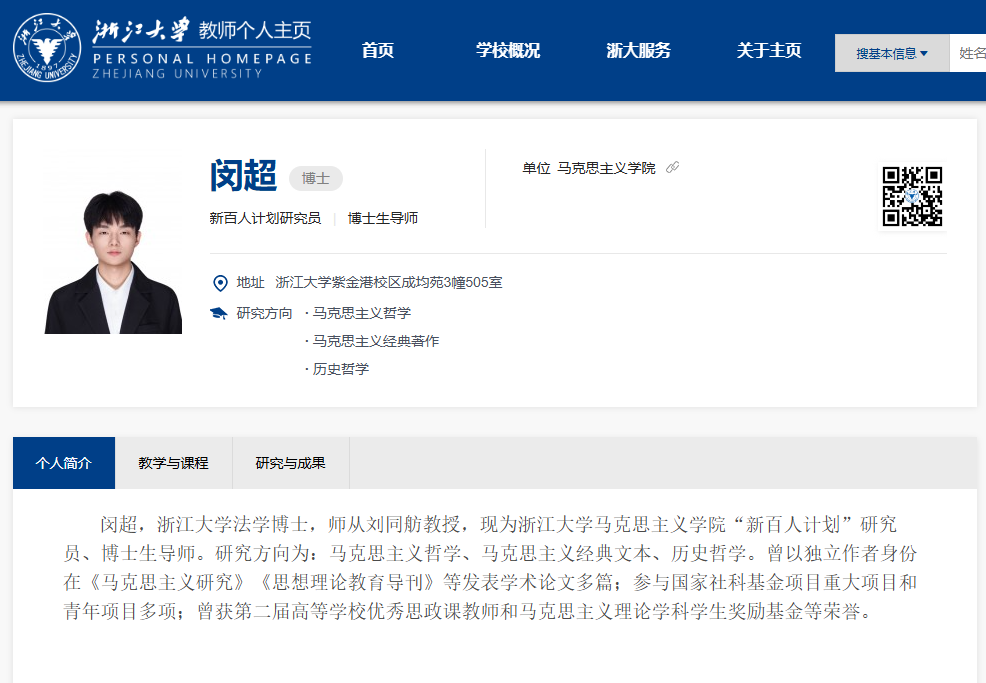This screenshot has height=683, width=986.
Task: Click the QR code image
Action: [x=912, y=196]
